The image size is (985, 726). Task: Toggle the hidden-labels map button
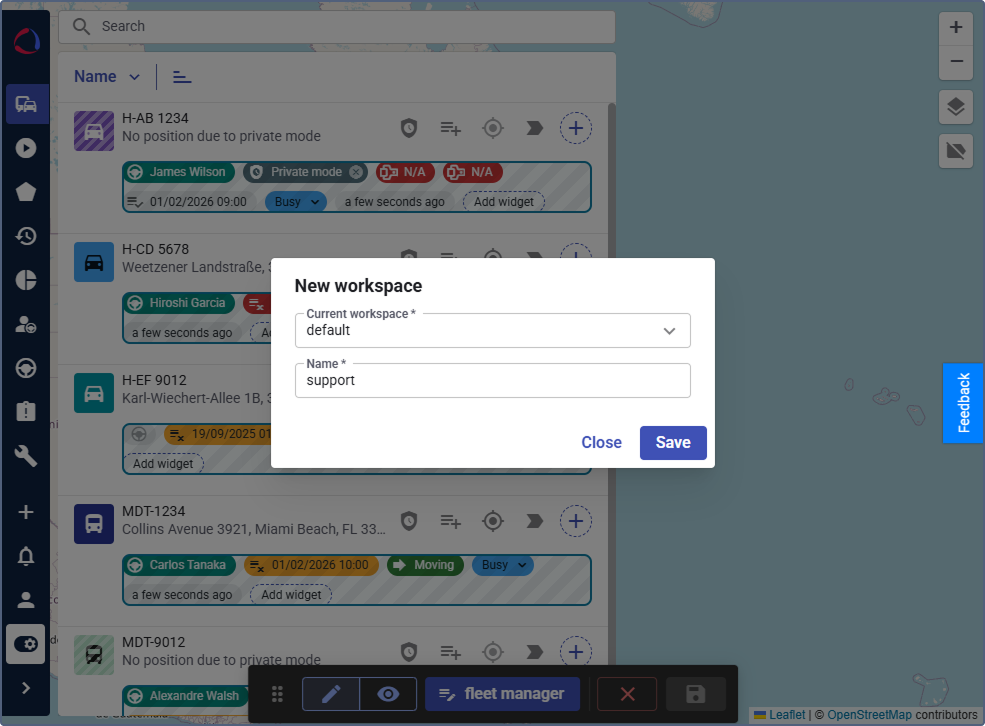956,151
